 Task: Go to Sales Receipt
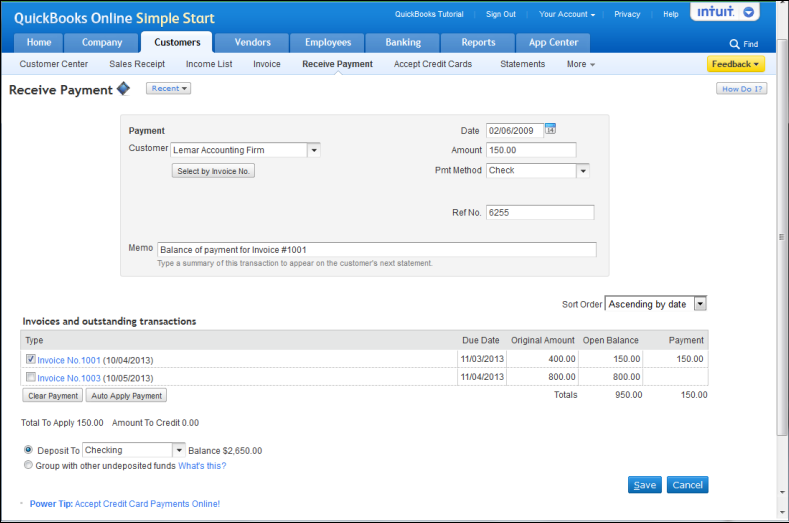pyautogui.click(x=137, y=64)
